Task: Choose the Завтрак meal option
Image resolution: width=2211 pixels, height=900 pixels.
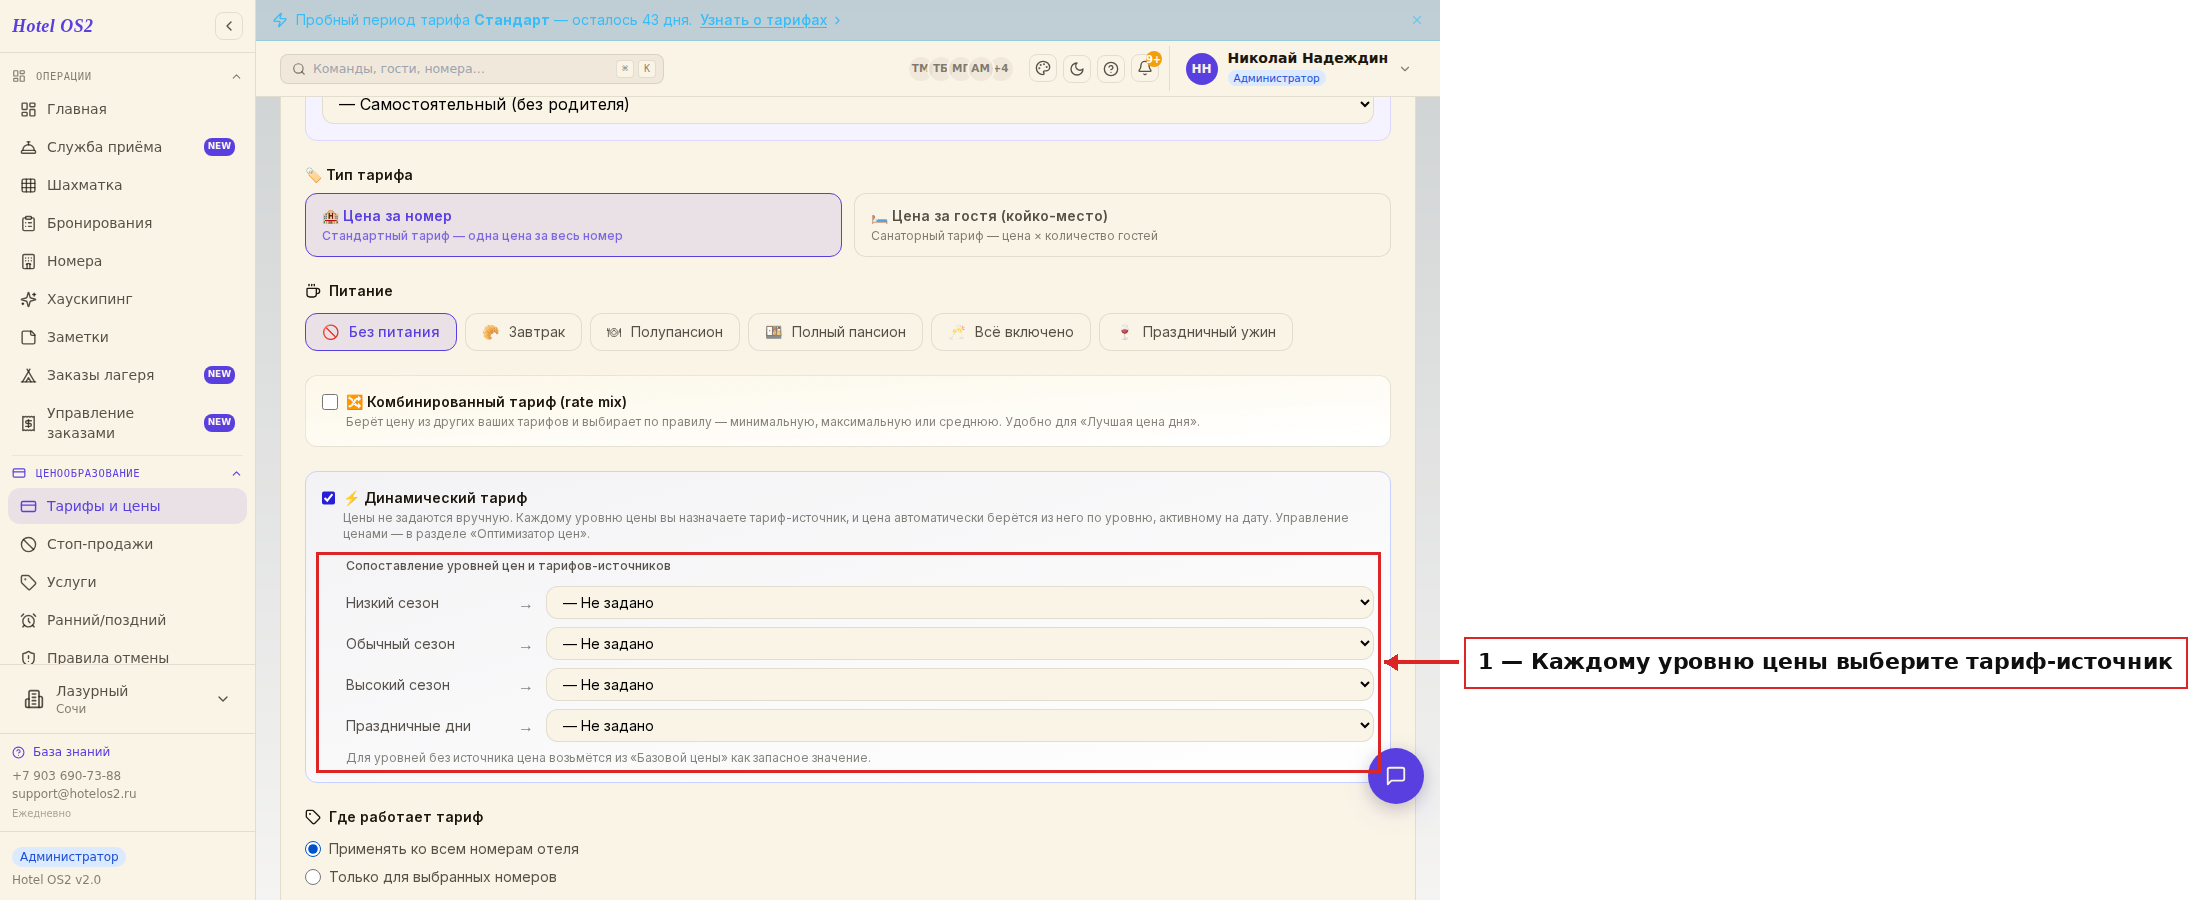Action: tap(524, 332)
